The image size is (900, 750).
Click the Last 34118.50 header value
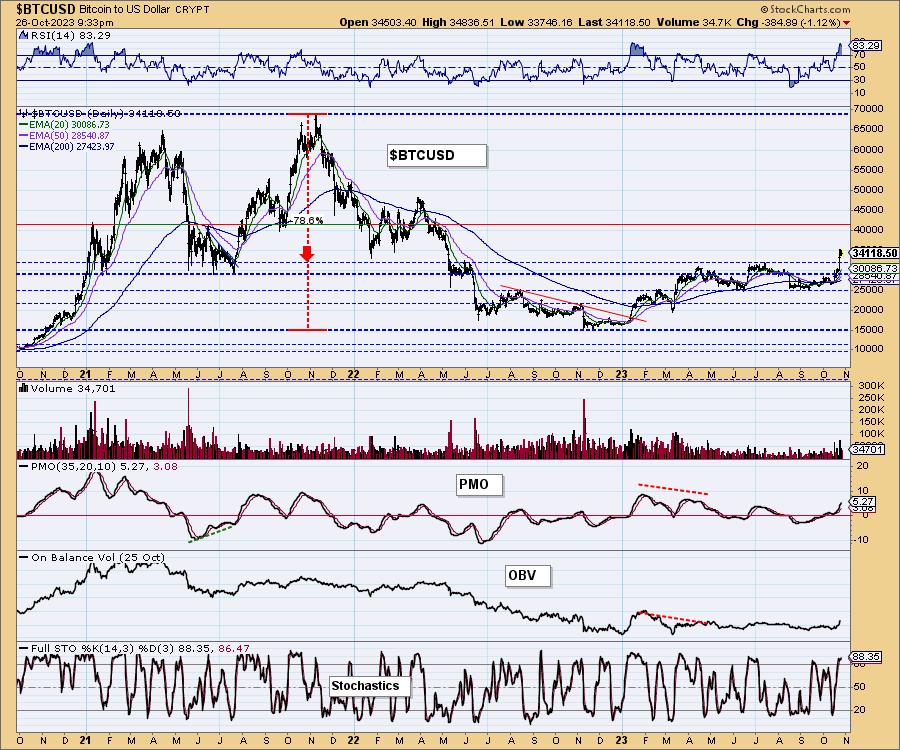coord(614,22)
